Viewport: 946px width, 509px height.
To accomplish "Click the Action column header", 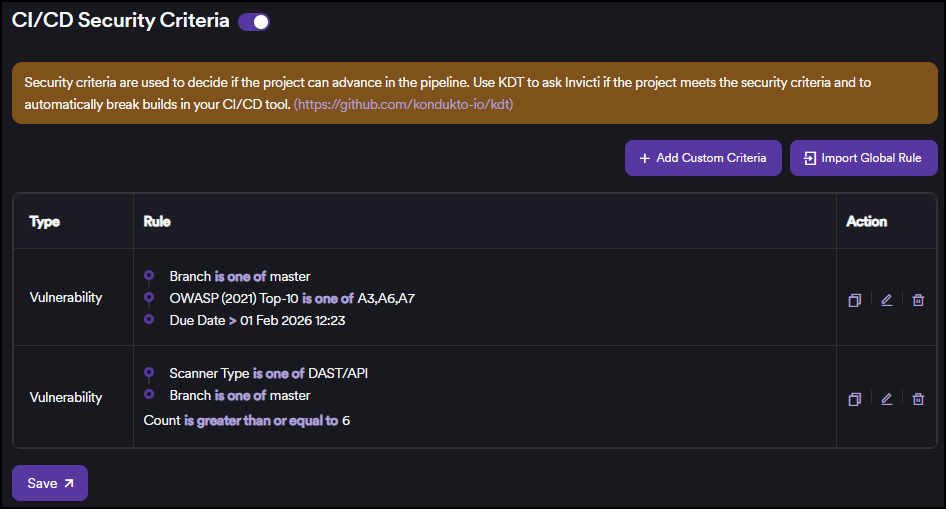I will 866,221.
